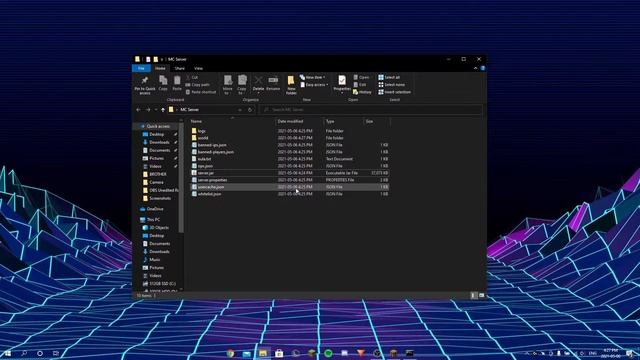This screenshot has height=360, width=640.
Task: Switch to the Home ribbon tab
Action: tap(160, 68)
